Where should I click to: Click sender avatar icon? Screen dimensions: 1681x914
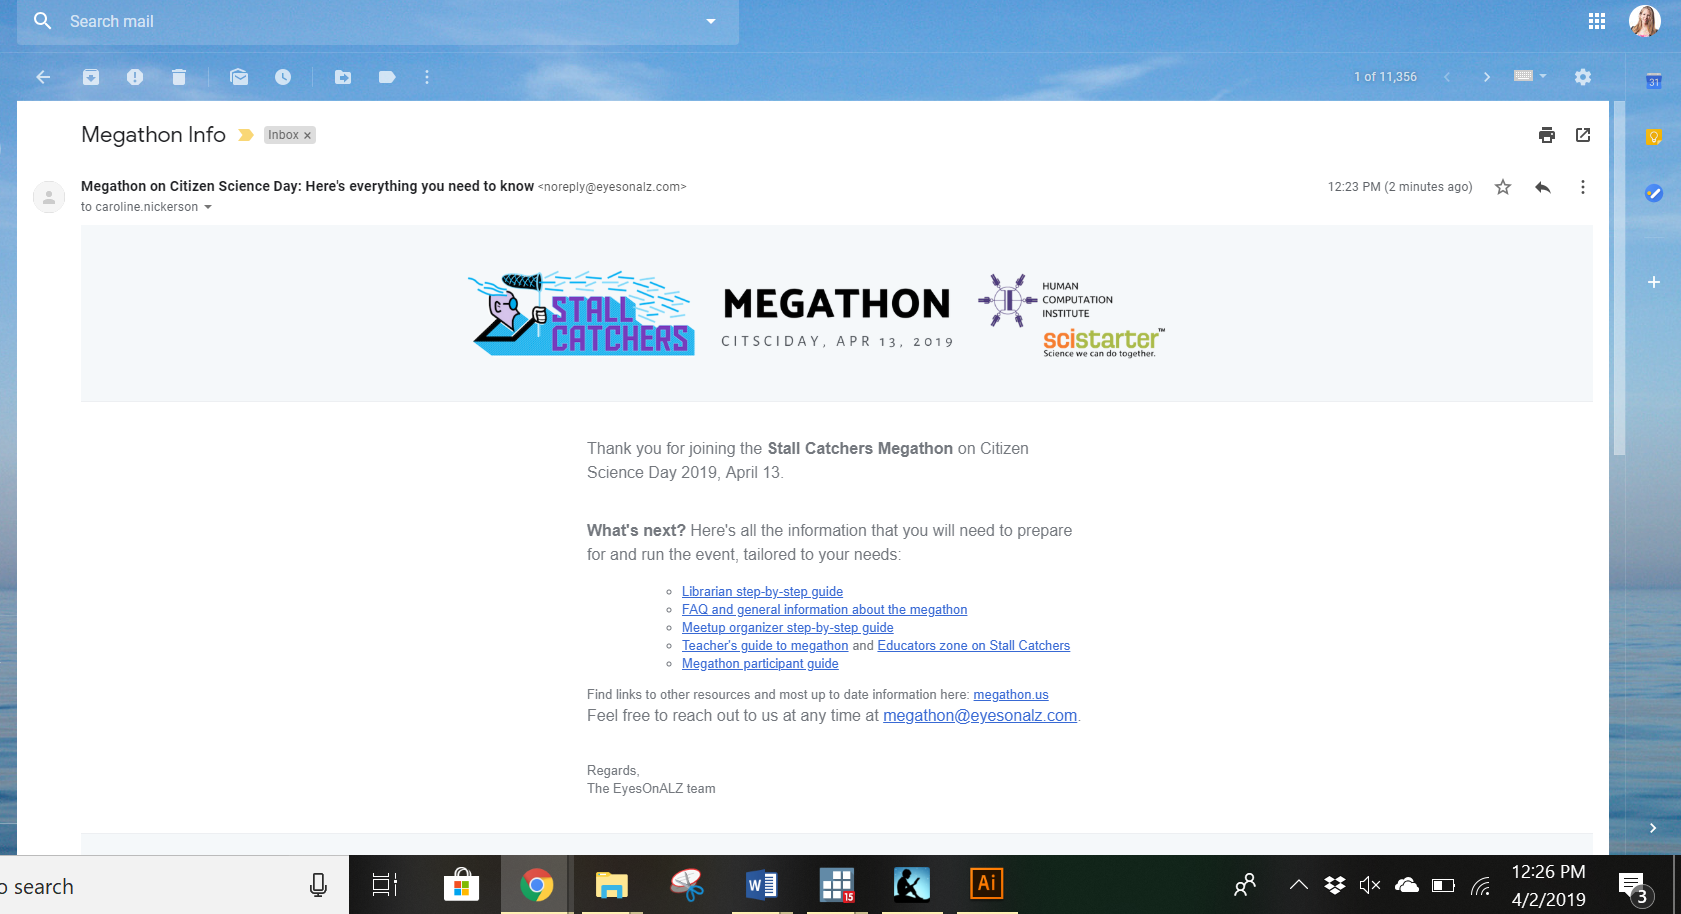pos(49,196)
